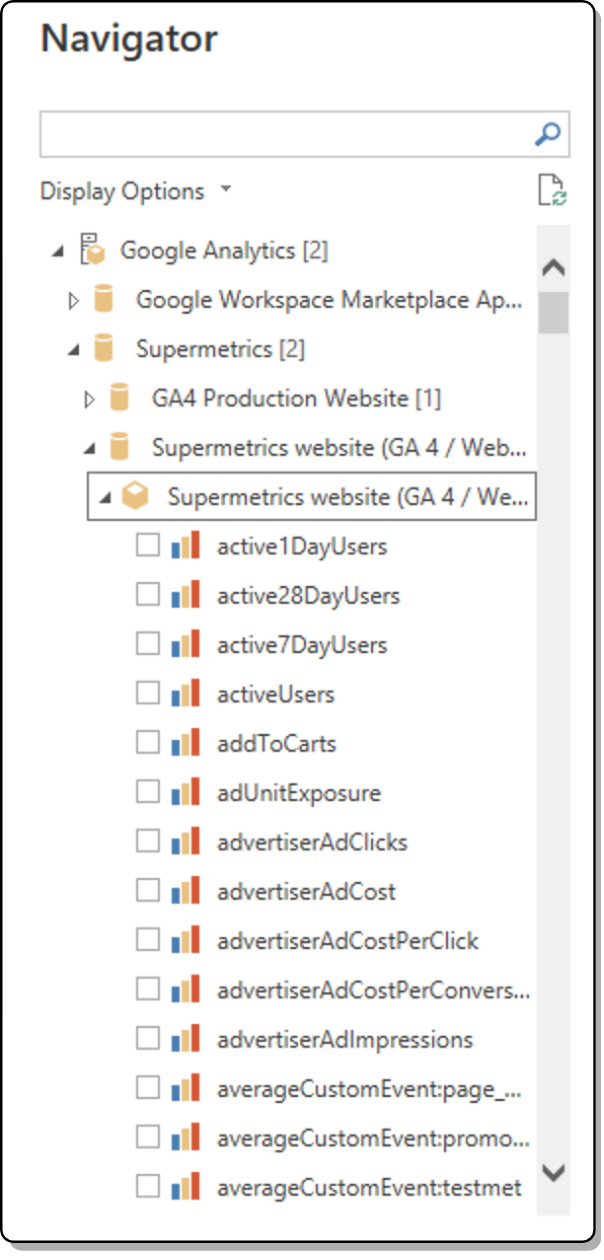The width and height of the screenshot is (604, 1260).
Task: Click the Supermetrics folder database icon
Action: (102, 348)
